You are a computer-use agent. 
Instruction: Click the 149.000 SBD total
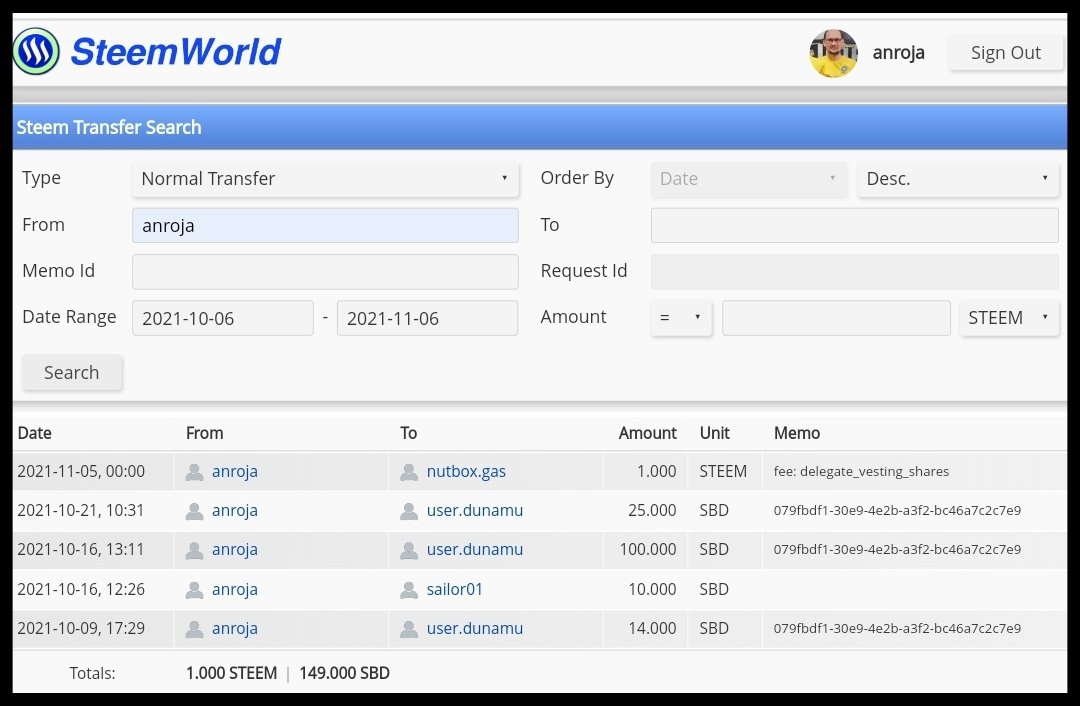click(x=344, y=674)
